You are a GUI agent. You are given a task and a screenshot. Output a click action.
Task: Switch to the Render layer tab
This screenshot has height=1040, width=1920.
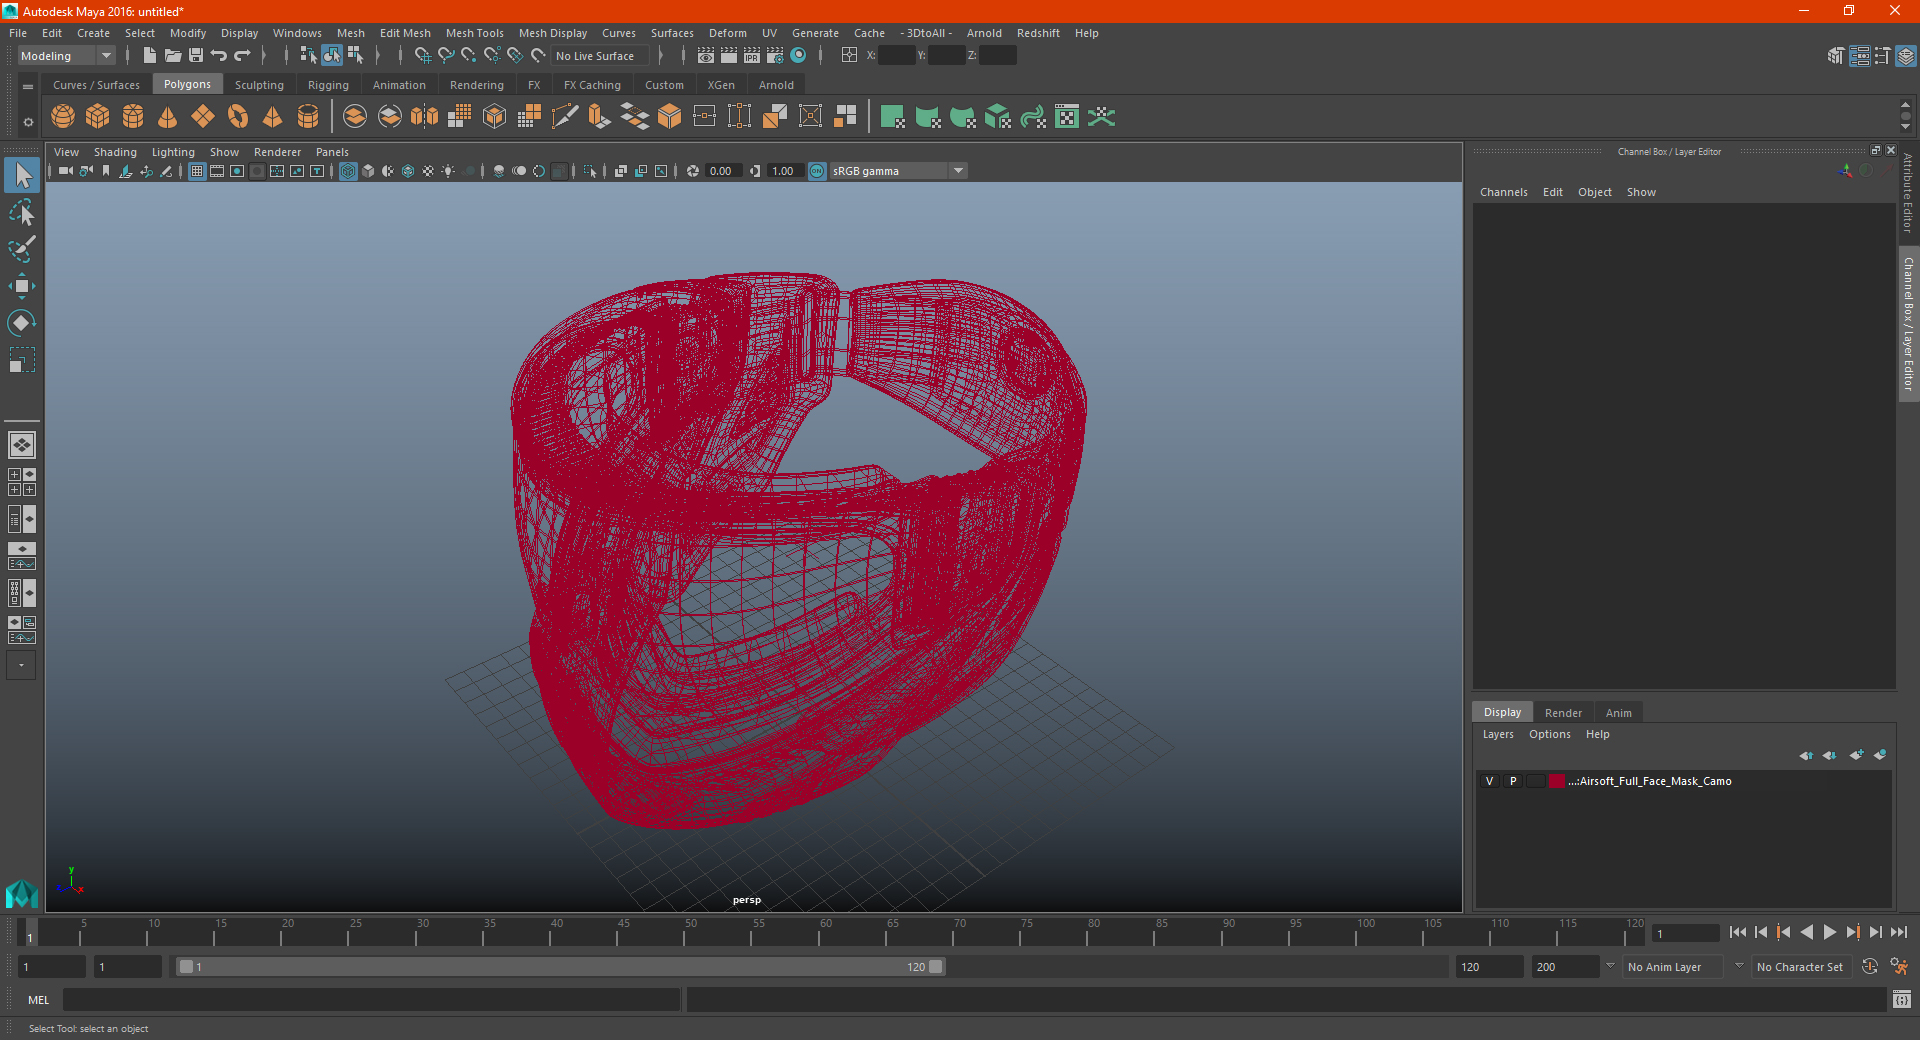click(x=1563, y=713)
